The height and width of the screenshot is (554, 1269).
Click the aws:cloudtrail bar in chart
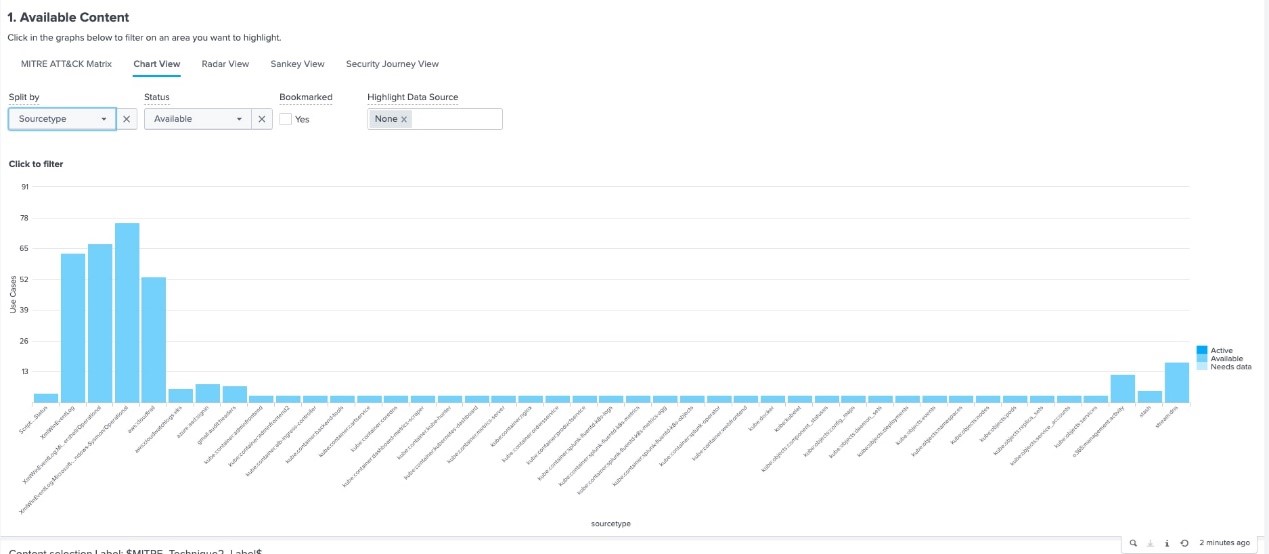pos(154,339)
